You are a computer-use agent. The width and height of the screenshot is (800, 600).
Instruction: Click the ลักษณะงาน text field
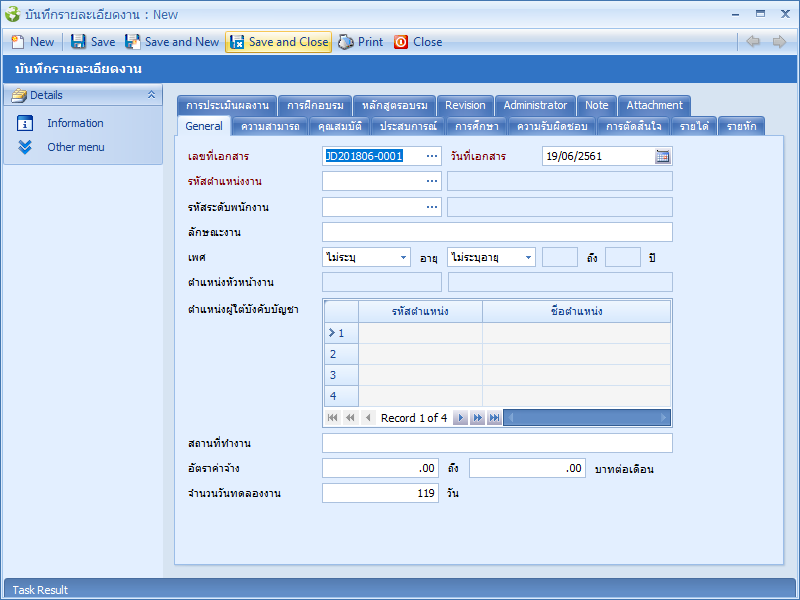(x=497, y=232)
